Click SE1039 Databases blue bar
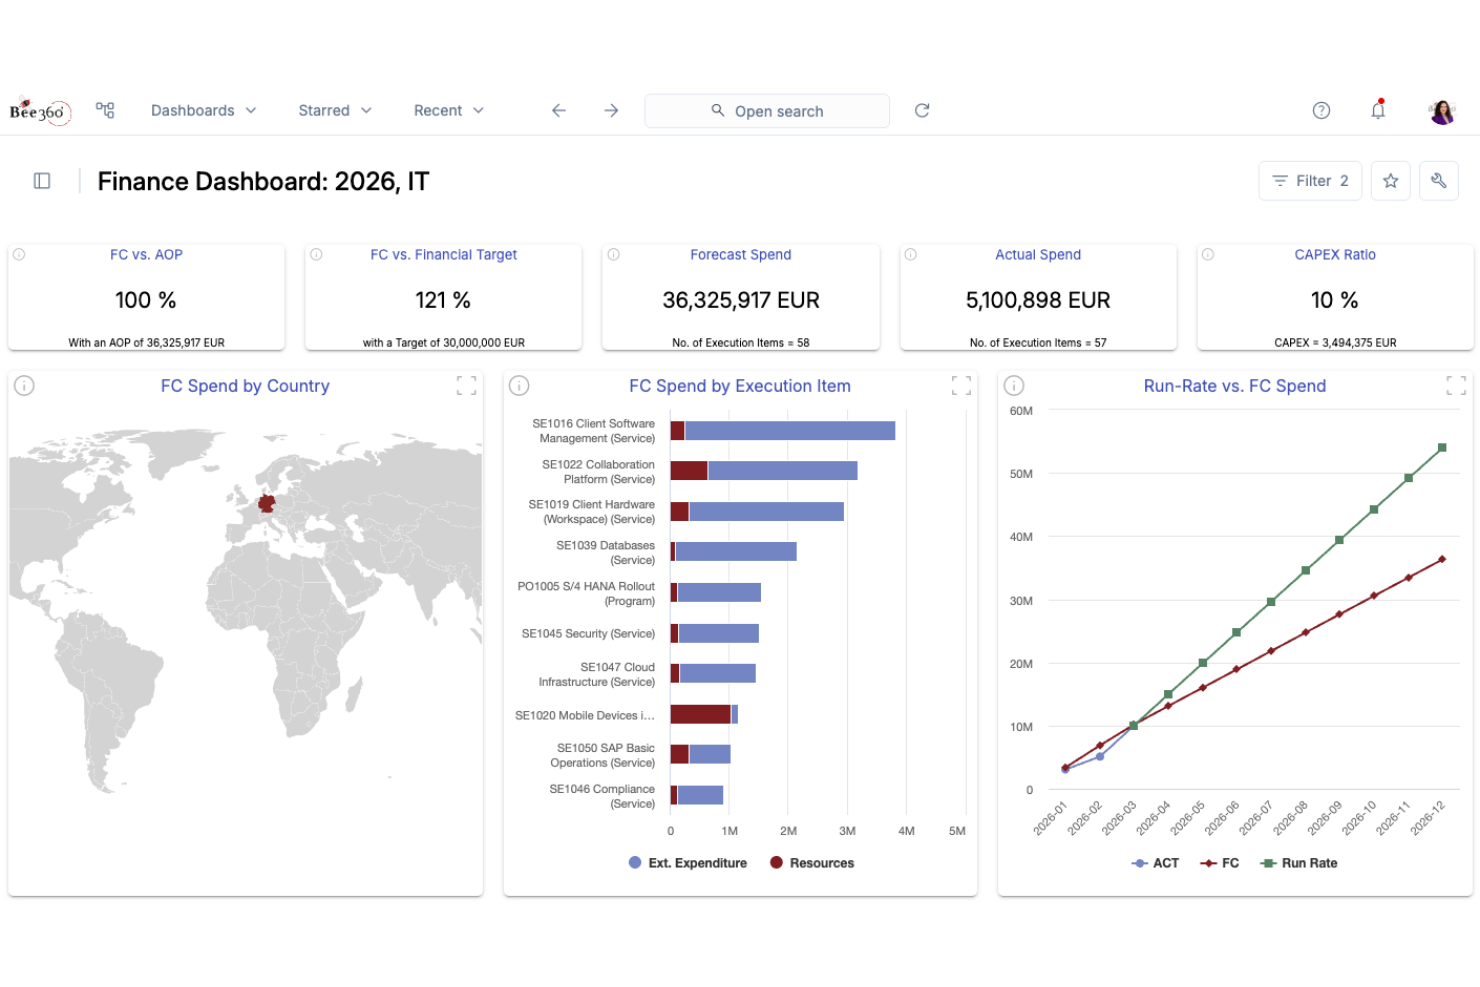This screenshot has width=1480, height=987. click(x=736, y=552)
